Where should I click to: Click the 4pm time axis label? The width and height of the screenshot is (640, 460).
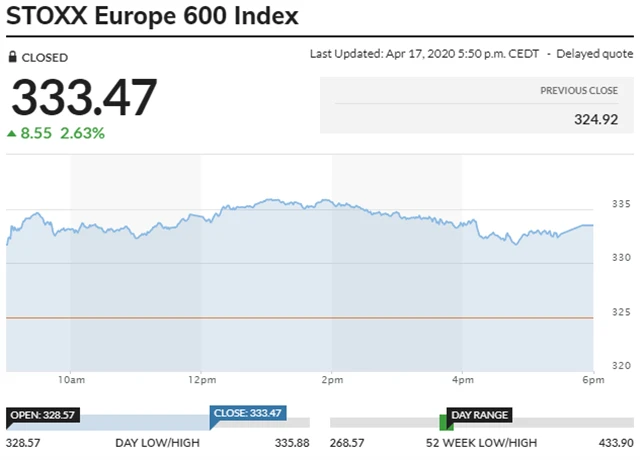463,380
